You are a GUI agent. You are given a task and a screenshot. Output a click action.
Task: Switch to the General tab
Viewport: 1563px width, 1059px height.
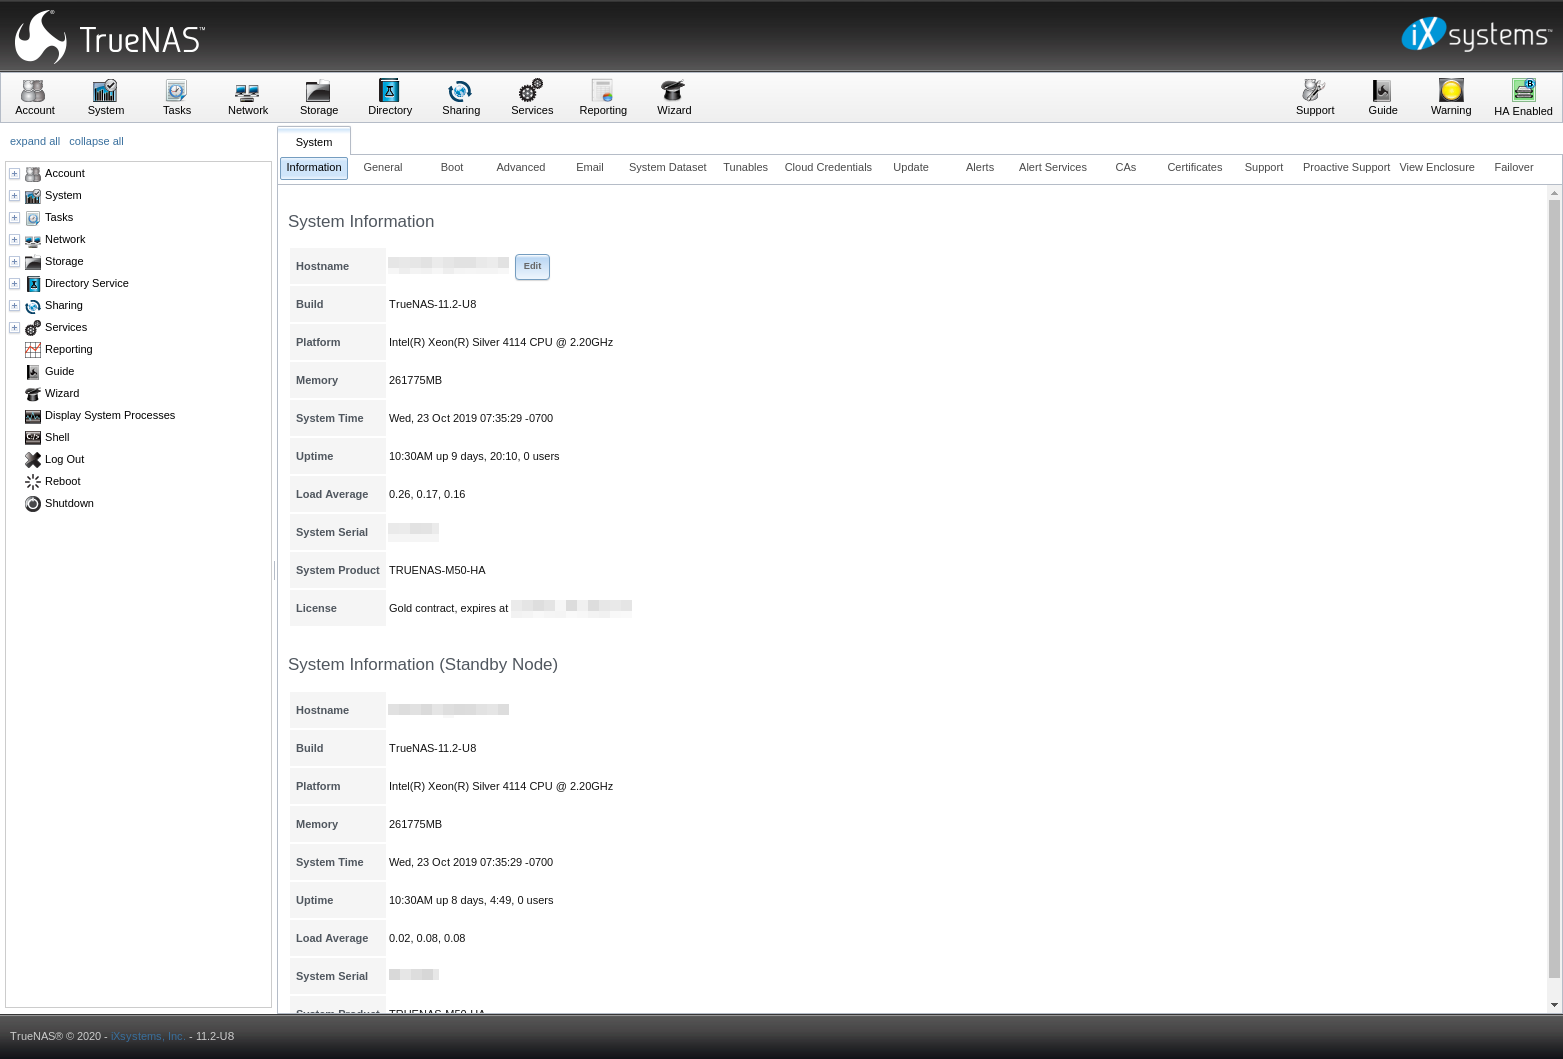(382, 167)
